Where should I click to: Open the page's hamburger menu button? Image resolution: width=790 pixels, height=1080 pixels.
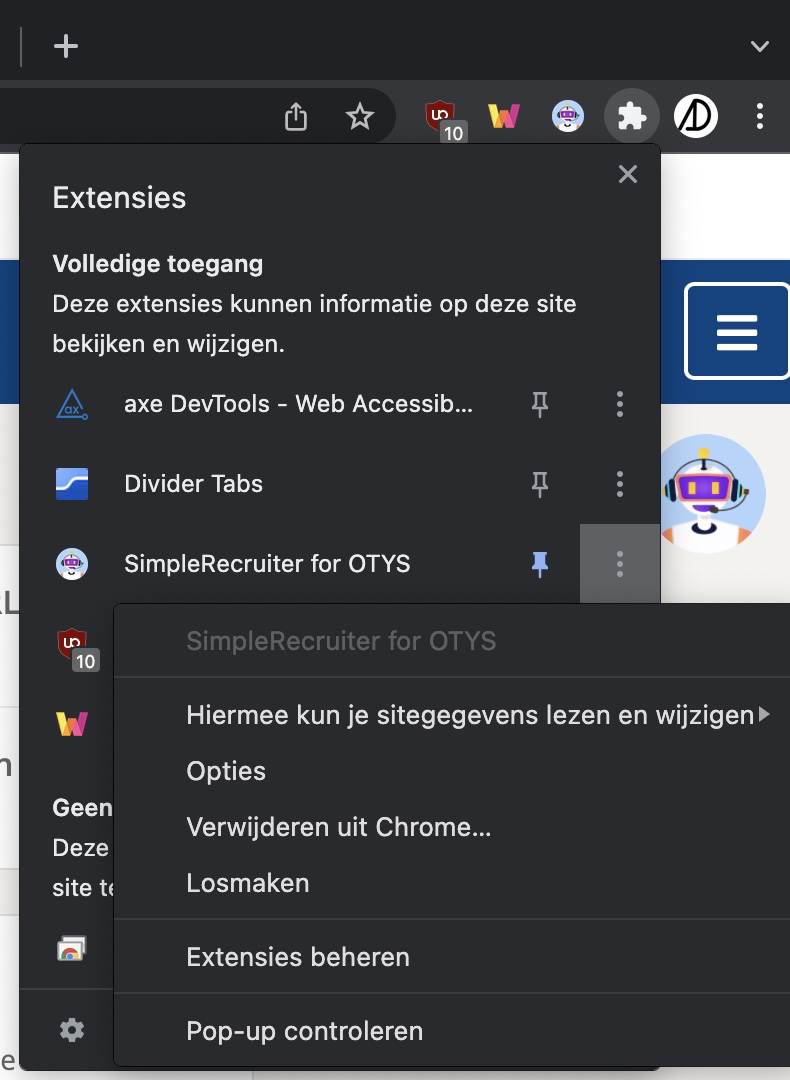(x=737, y=331)
